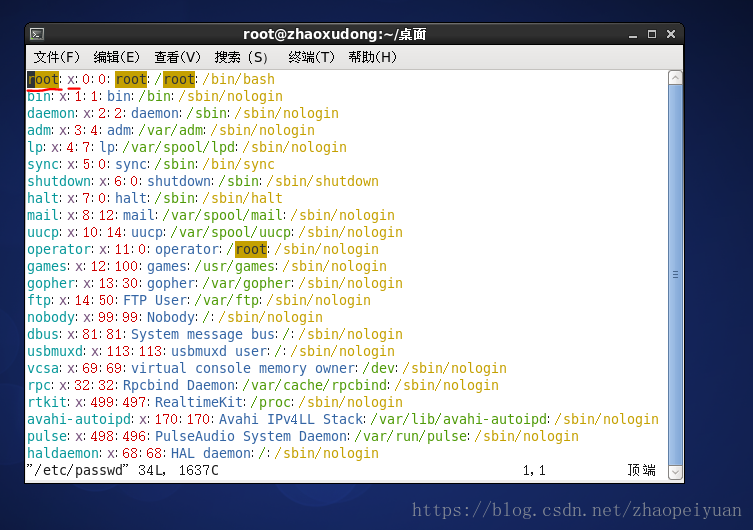Click 'vcsa' username at line start
Viewport: 753px width, 530px height.
[x=43, y=368]
